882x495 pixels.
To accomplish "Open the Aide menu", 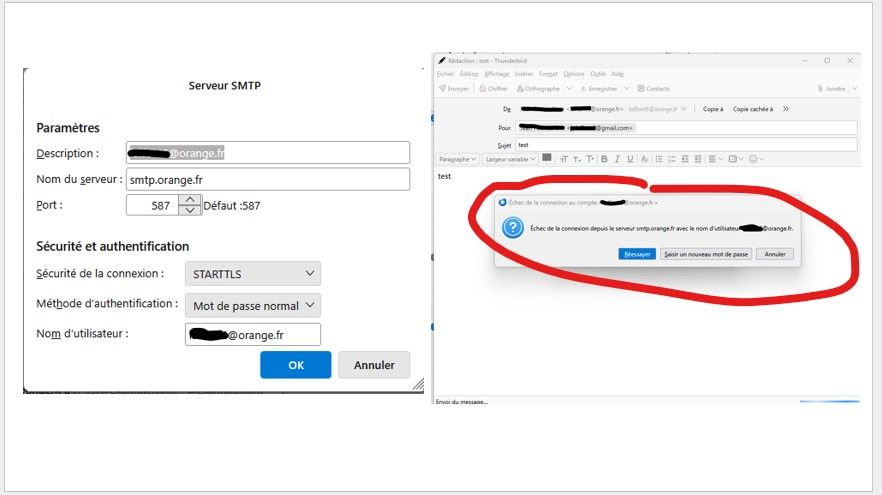I will coord(618,74).
